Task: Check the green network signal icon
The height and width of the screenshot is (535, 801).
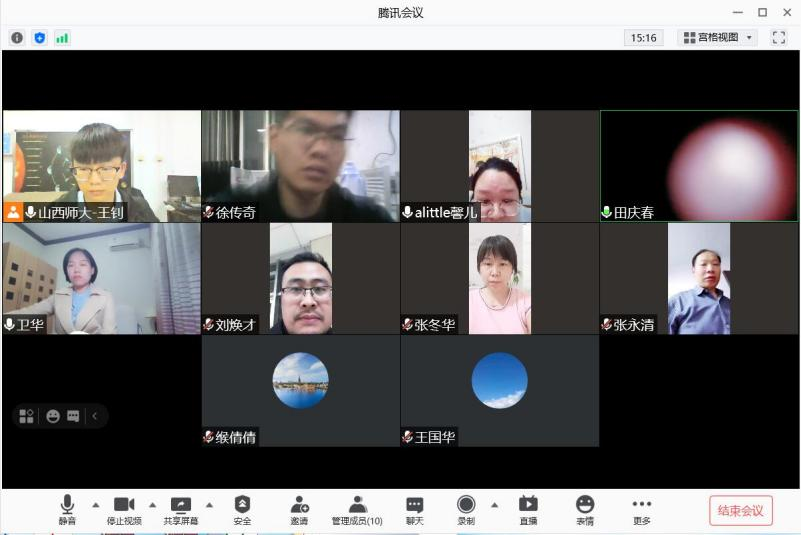Action: pyautogui.click(x=62, y=38)
